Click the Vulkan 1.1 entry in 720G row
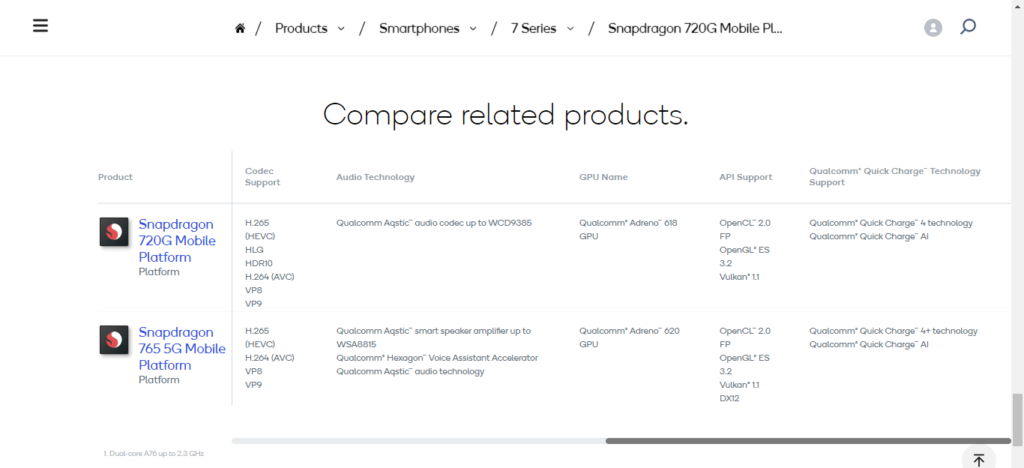Image resolution: width=1024 pixels, height=468 pixels. (740, 277)
